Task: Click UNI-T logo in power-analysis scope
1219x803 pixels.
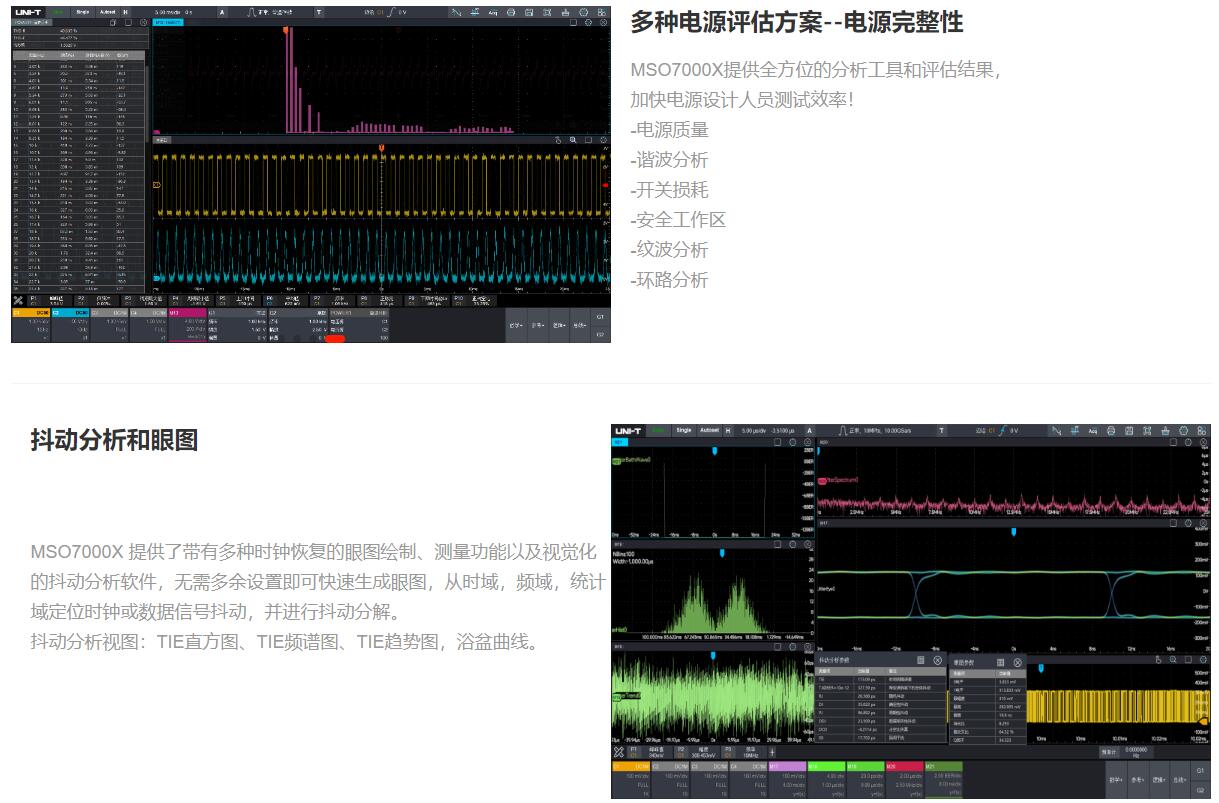Action: [27, 13]
